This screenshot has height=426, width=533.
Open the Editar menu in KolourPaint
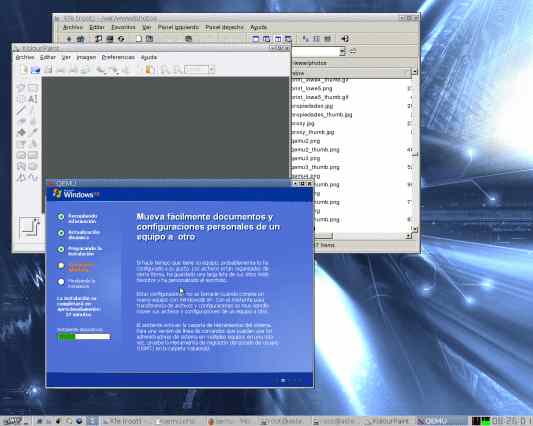click(x=48, y=57)
